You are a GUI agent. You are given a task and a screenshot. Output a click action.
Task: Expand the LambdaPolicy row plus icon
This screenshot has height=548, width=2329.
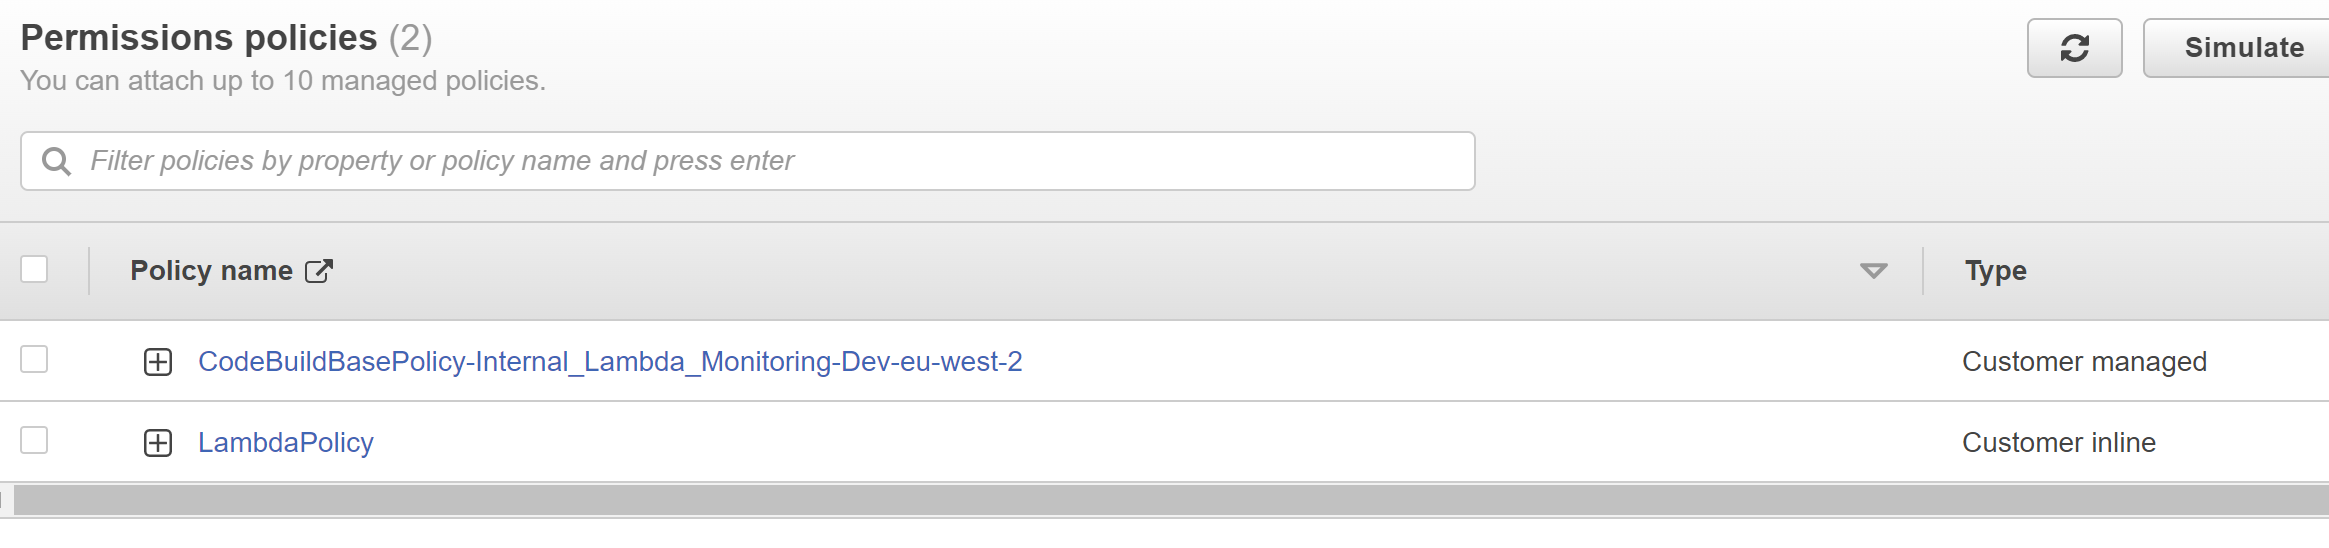pos(158,443)
